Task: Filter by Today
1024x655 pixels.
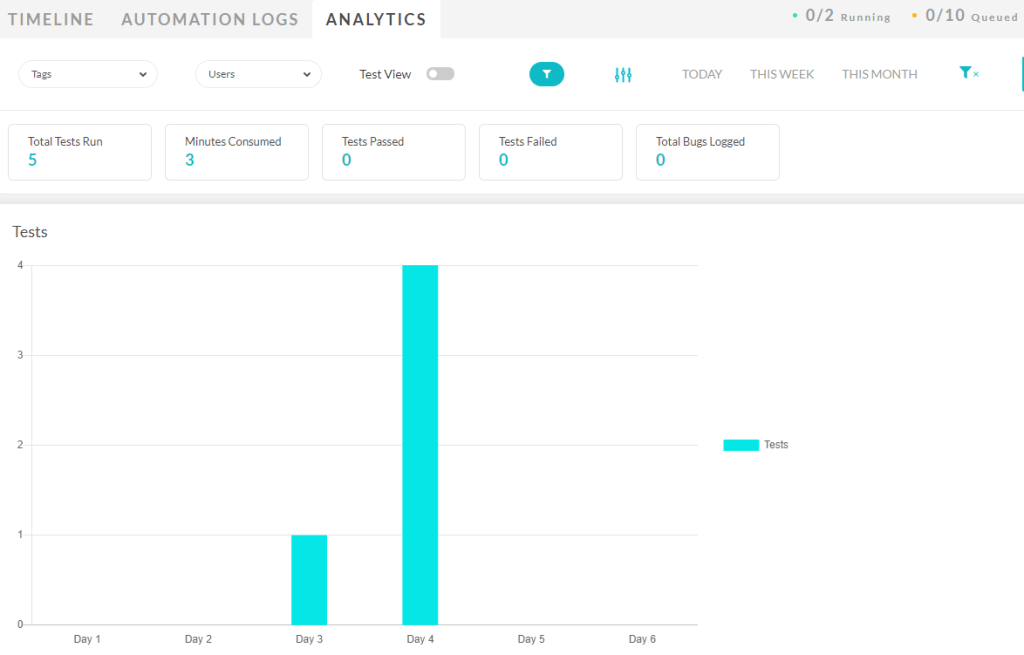Action: click(702, 74)
